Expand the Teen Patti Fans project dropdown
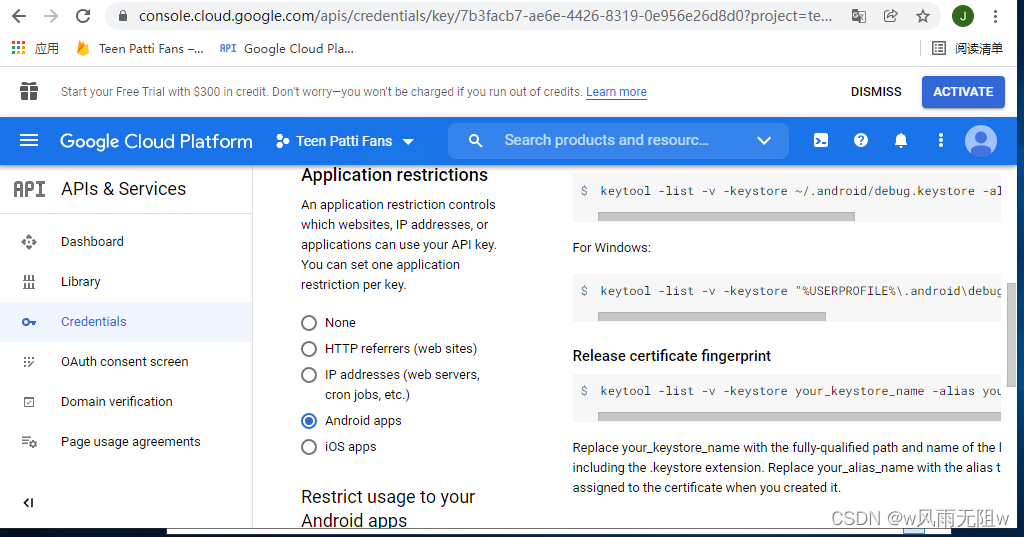 pos(345,141)
